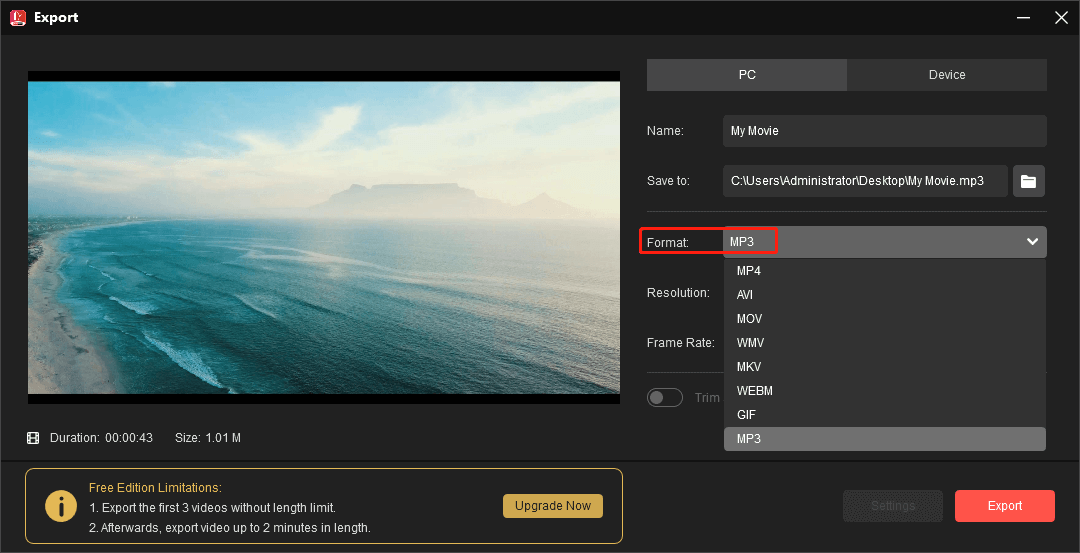The image size is (1080, 553).
Task: Close the Export window
Action: click(1061, 18)
